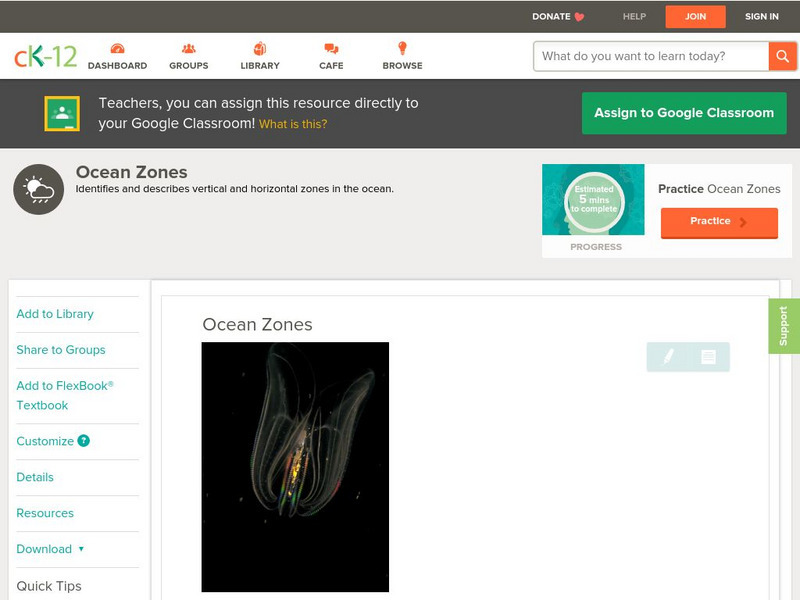The width and height of the screenshot is (800, 600).
Task: Select the highlighter pen tool icon
Action: tap(668, 357)
